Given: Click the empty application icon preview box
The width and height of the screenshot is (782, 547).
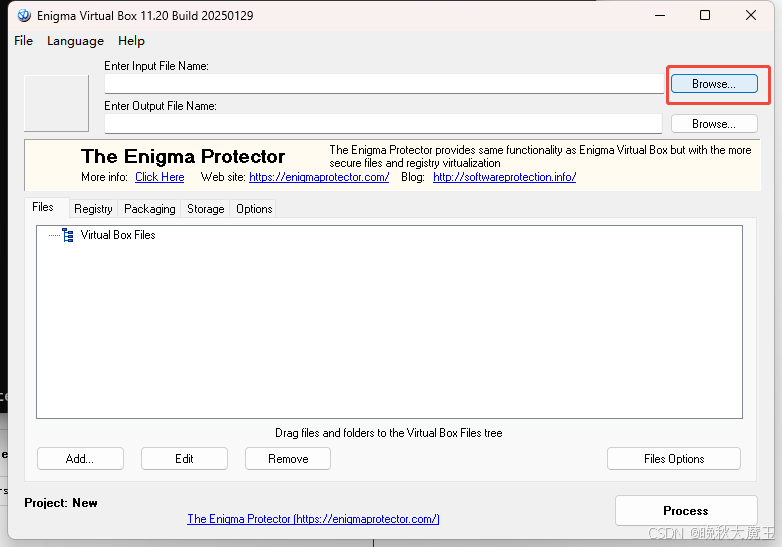Looking at the screenshot, I should tap(56, 103).
